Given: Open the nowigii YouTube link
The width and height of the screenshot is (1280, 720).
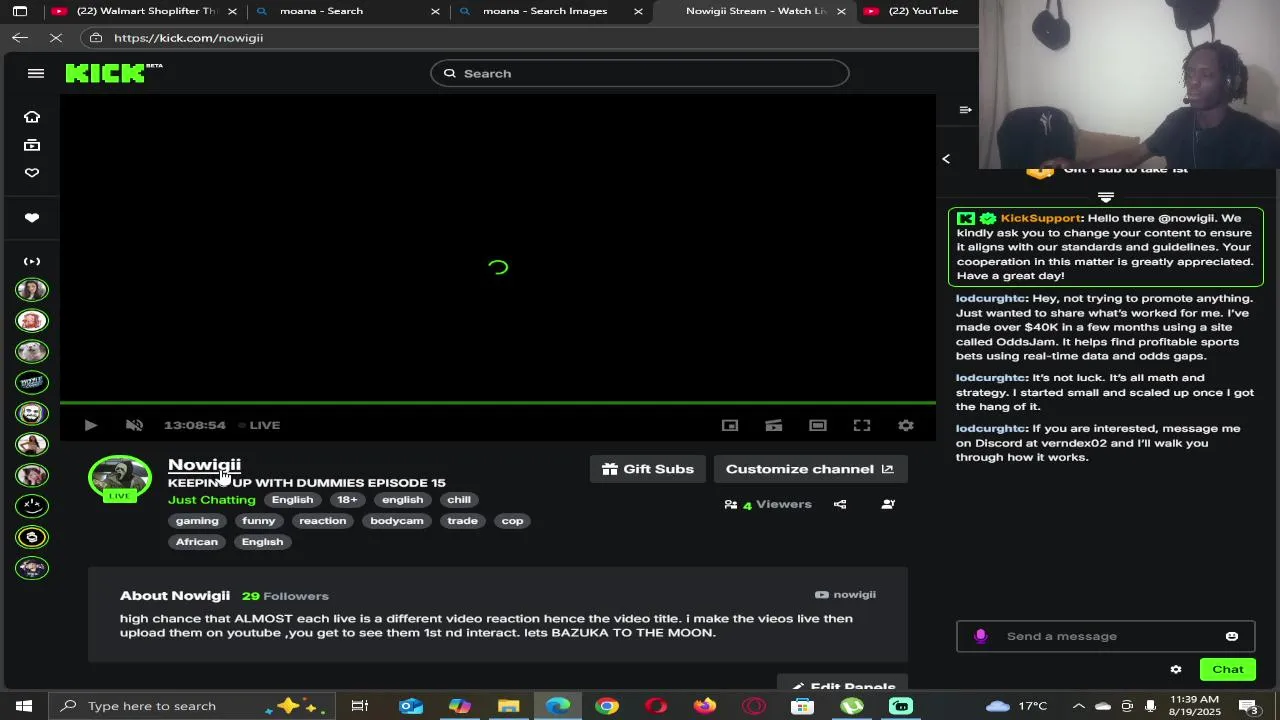Looking at the screenshot, I should click(845, 595).
